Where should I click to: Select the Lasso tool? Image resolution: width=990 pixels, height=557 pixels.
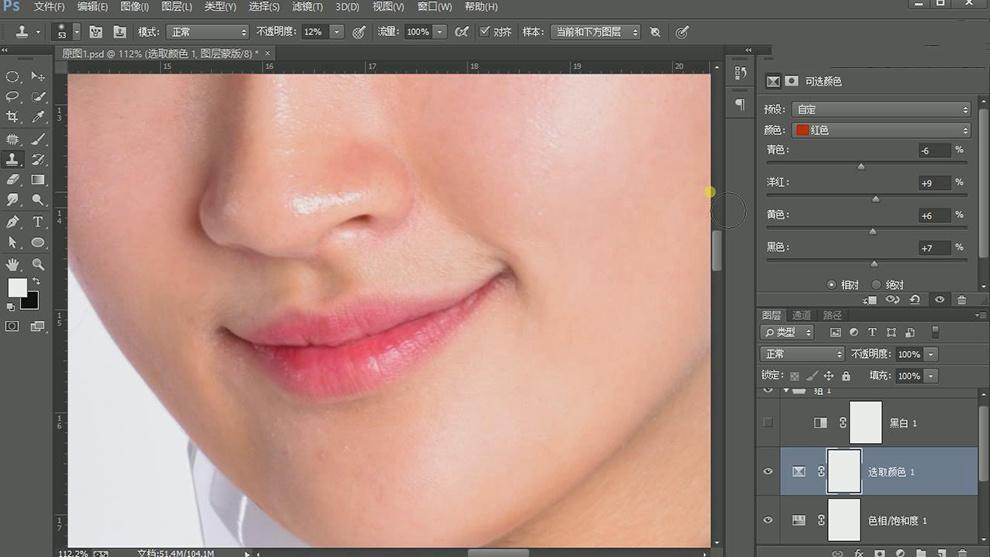[x=13, y=97]
